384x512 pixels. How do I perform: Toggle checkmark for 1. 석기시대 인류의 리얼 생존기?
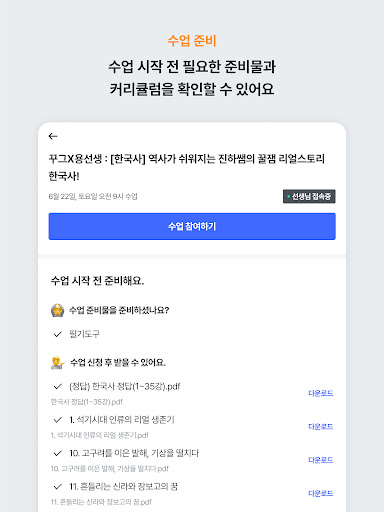click(58, 420)
